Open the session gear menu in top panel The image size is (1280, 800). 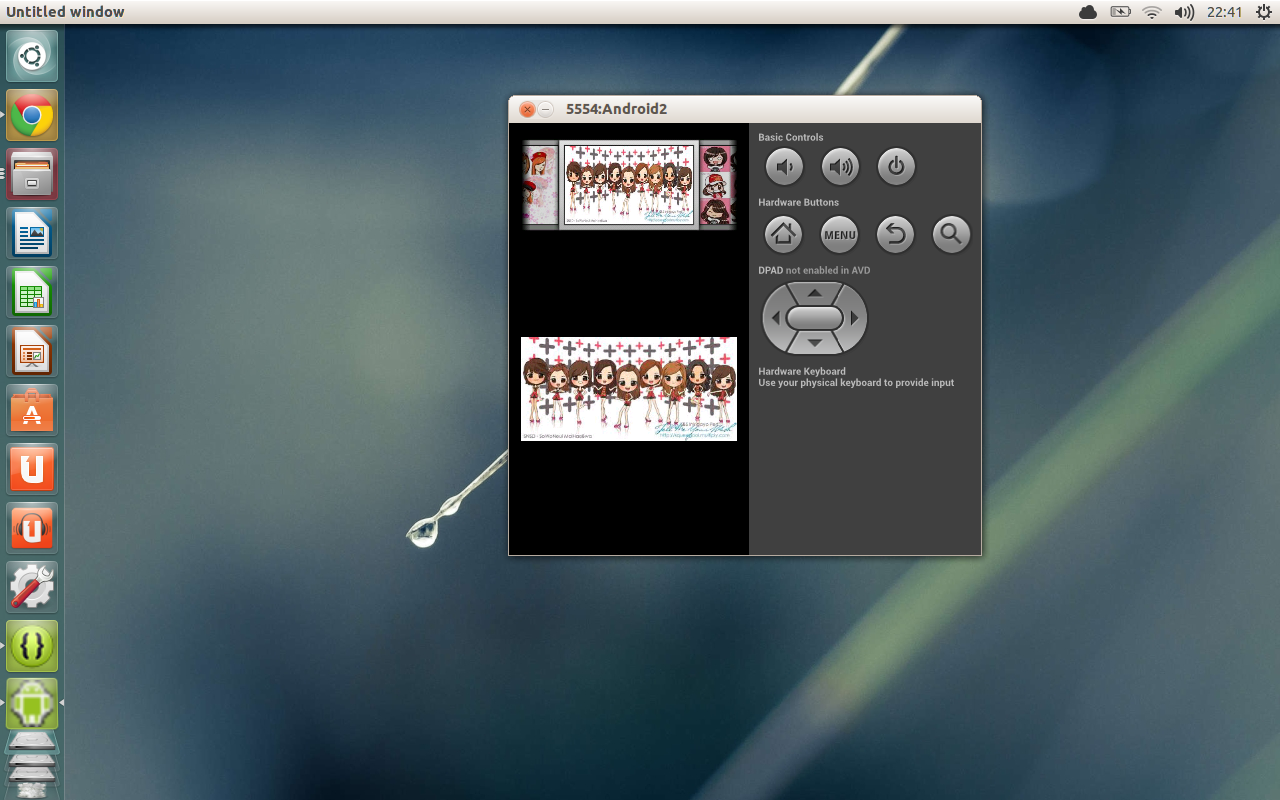(x=1263, y=12)
